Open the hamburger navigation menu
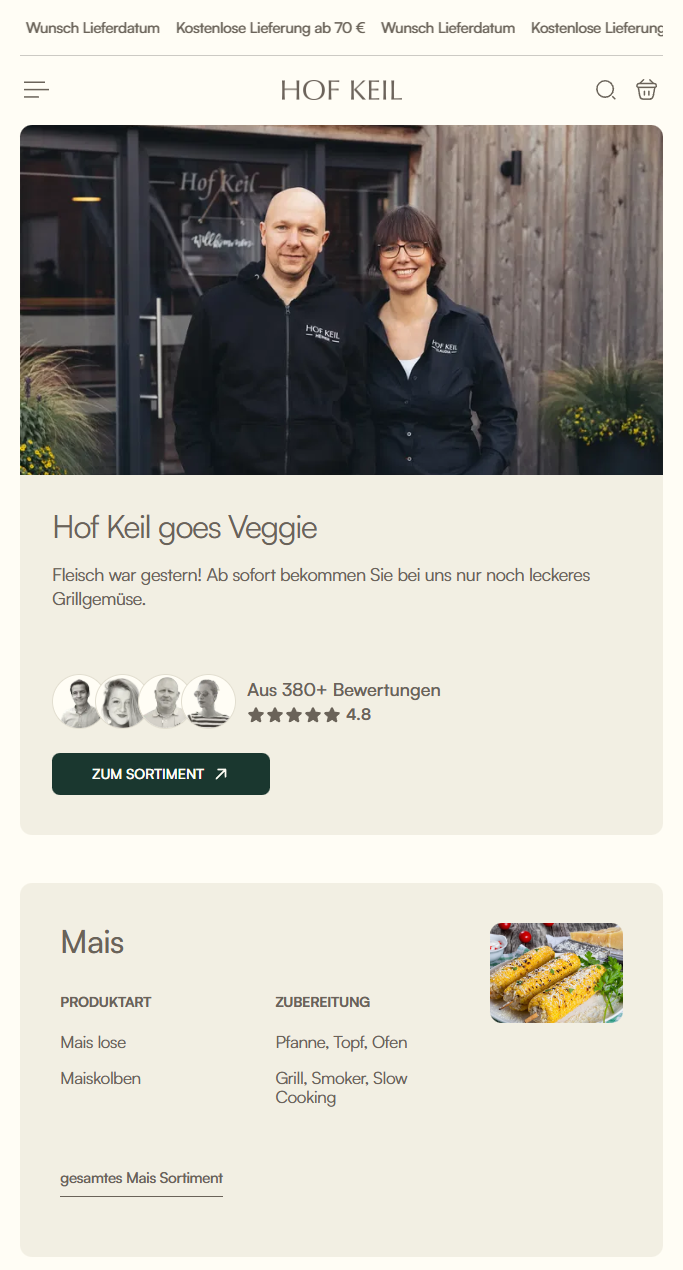 point(37,90)
